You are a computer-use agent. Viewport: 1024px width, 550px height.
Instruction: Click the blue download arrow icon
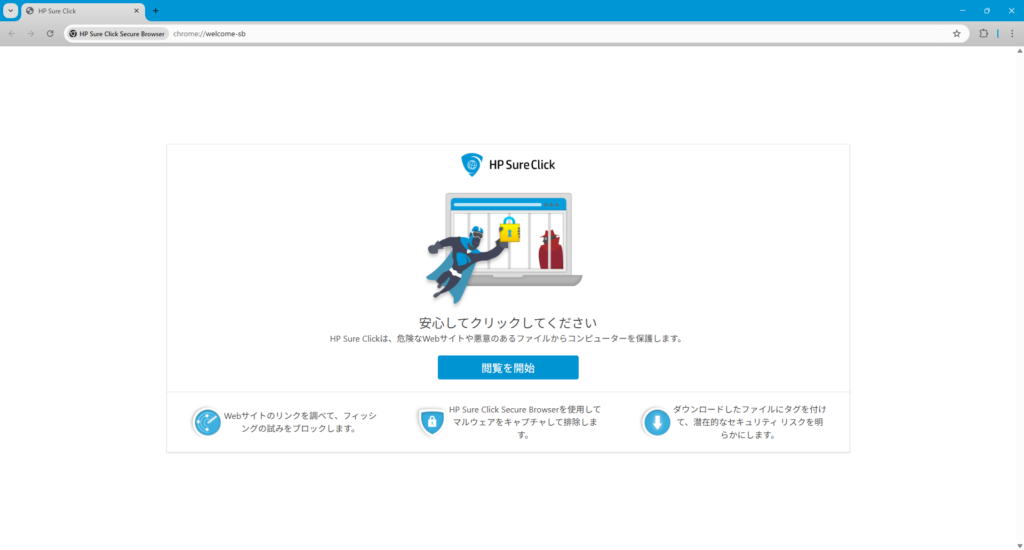pos(656,422)
